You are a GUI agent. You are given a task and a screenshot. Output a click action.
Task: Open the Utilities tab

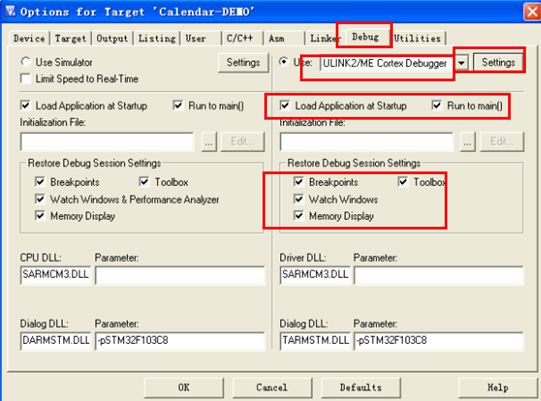coord(417,38)
